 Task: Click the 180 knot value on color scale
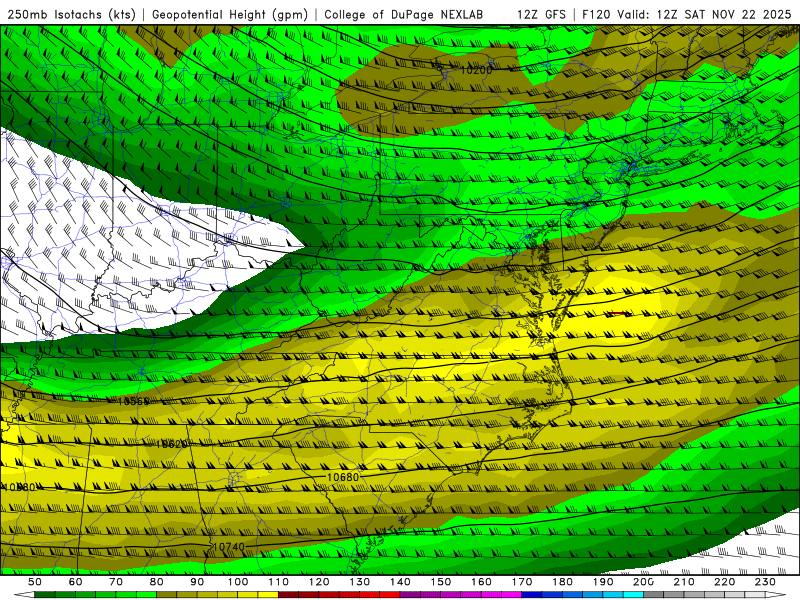(563, 582)
